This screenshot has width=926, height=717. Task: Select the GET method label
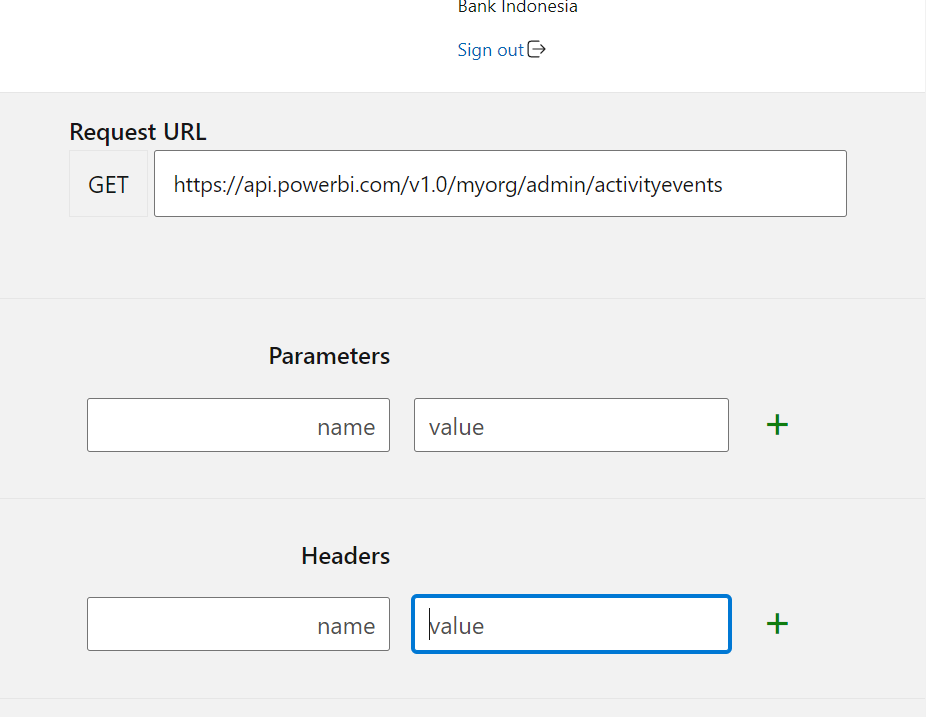click(x=108, y=184)
